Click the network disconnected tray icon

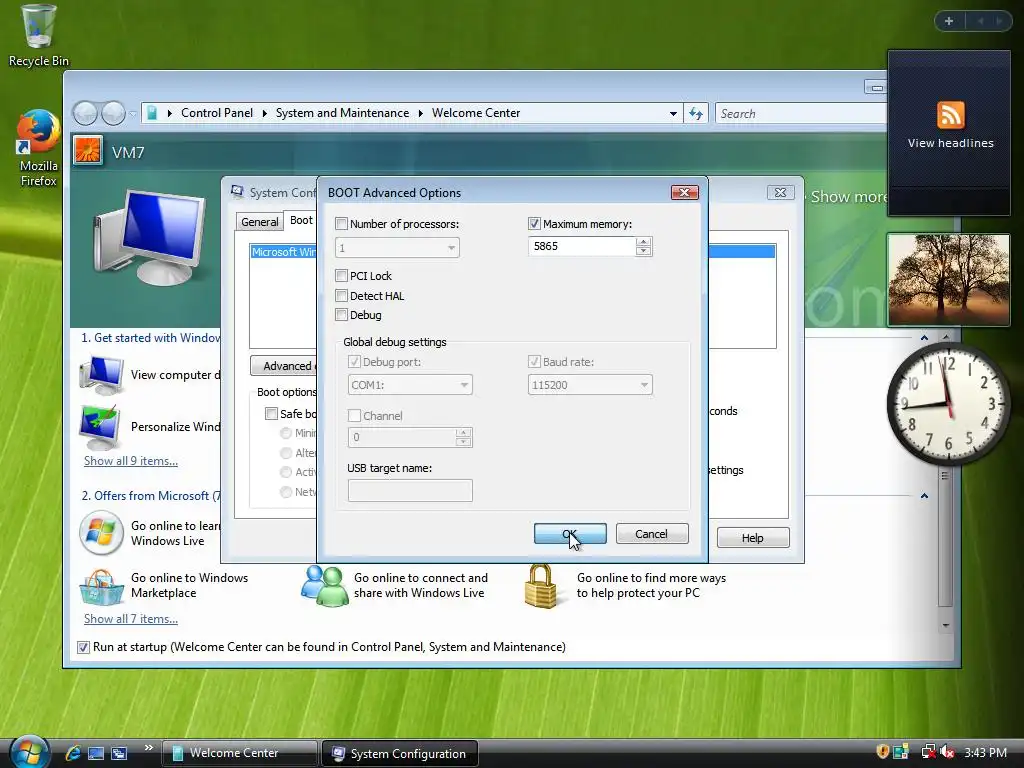pos(927,752)
